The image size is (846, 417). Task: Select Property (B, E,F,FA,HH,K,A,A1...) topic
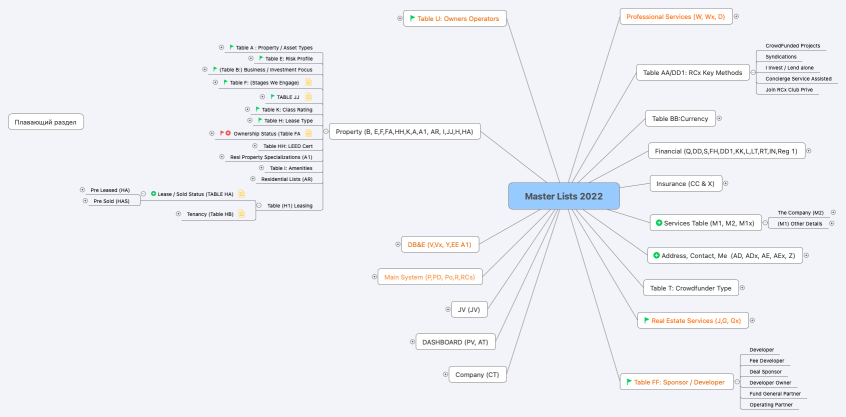(x=405, y=132)
